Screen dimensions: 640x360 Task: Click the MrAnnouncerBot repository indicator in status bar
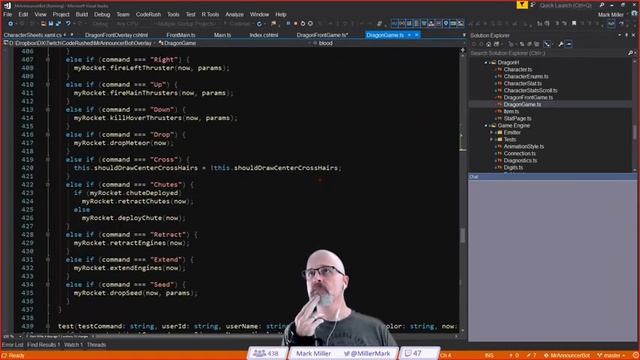(567, 356)
